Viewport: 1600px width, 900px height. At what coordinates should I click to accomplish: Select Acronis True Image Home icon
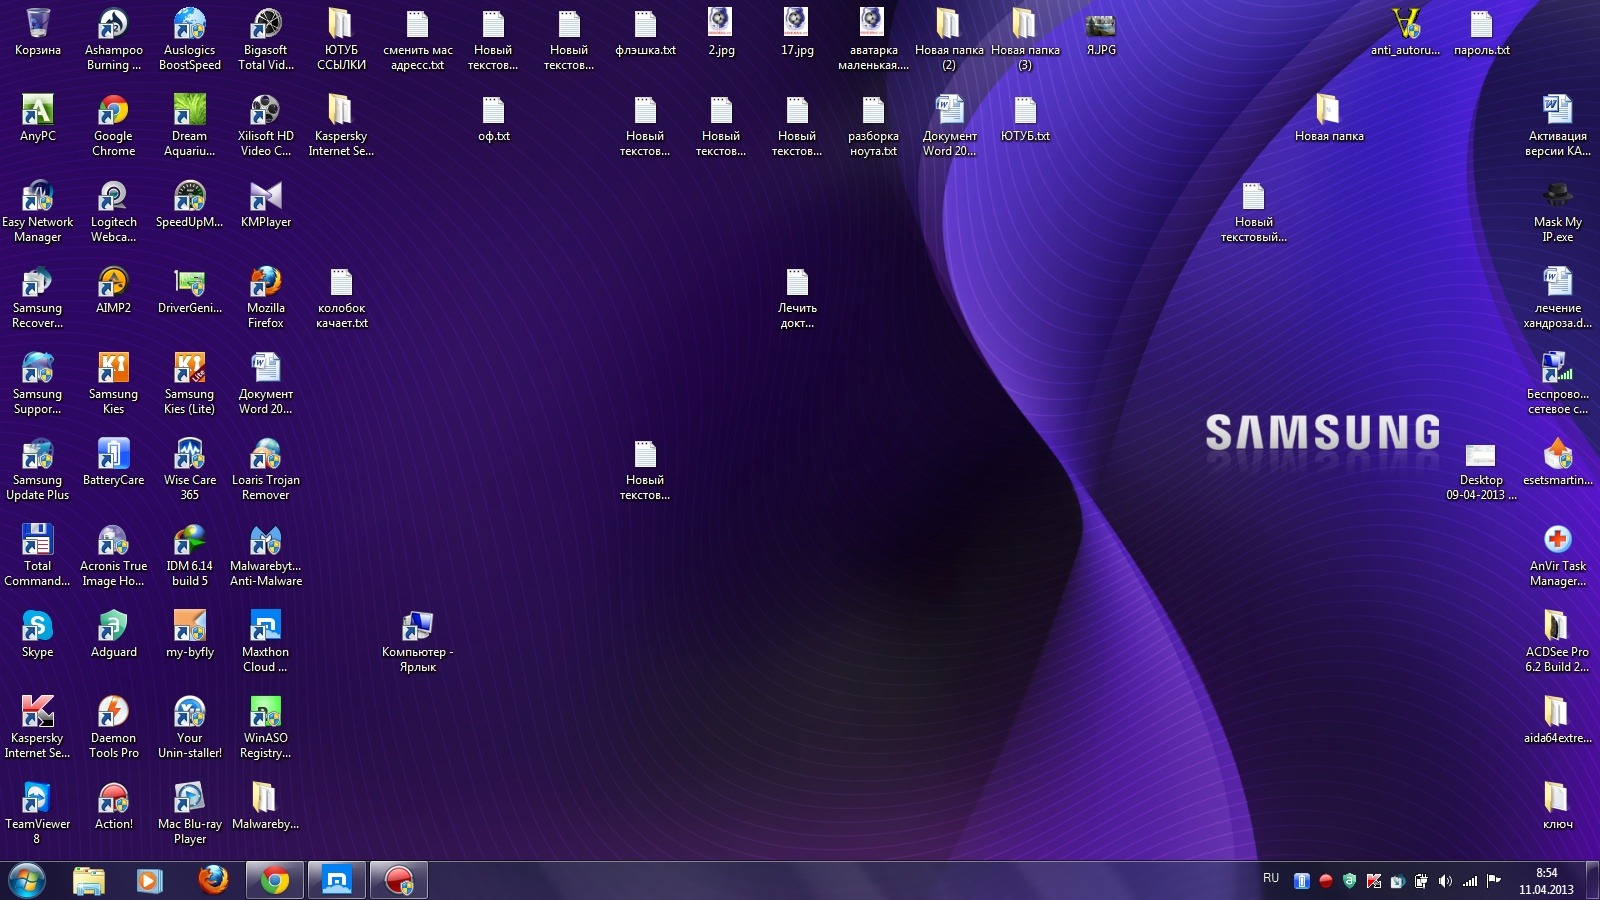point(114,555)
